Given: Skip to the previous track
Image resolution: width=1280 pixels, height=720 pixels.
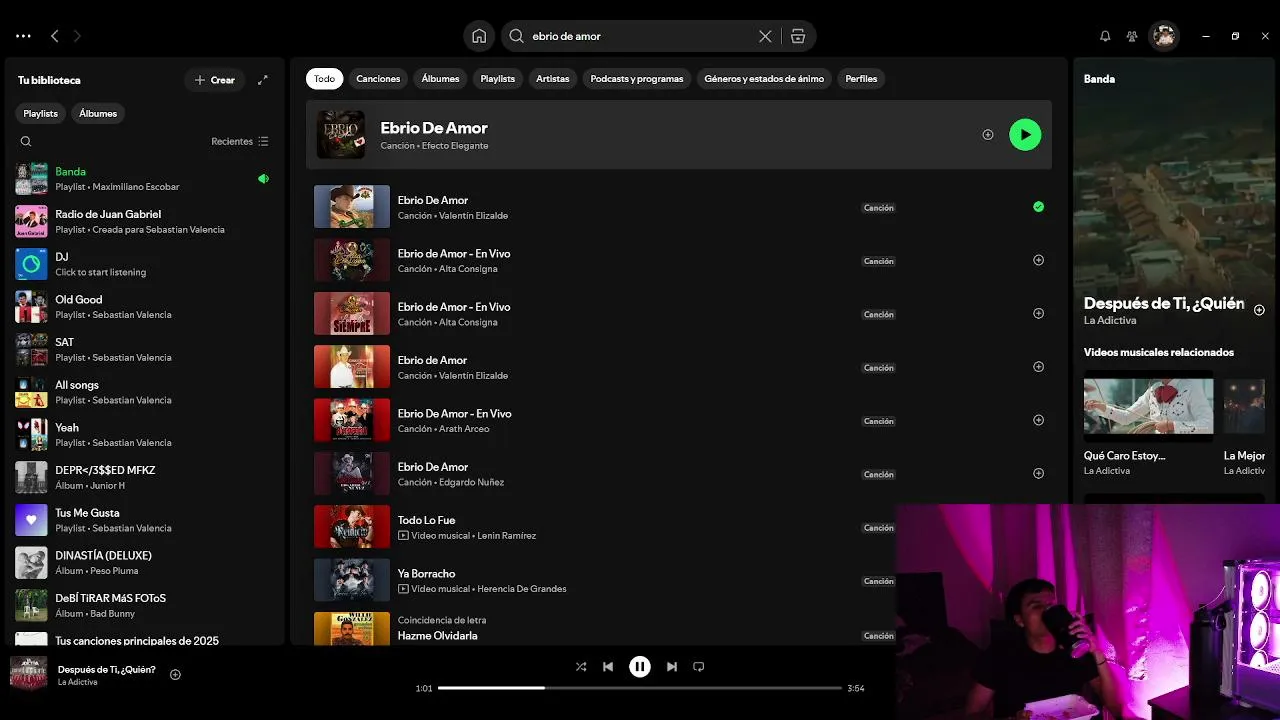Looking at the screenshot, I should [x=608, y=667].
